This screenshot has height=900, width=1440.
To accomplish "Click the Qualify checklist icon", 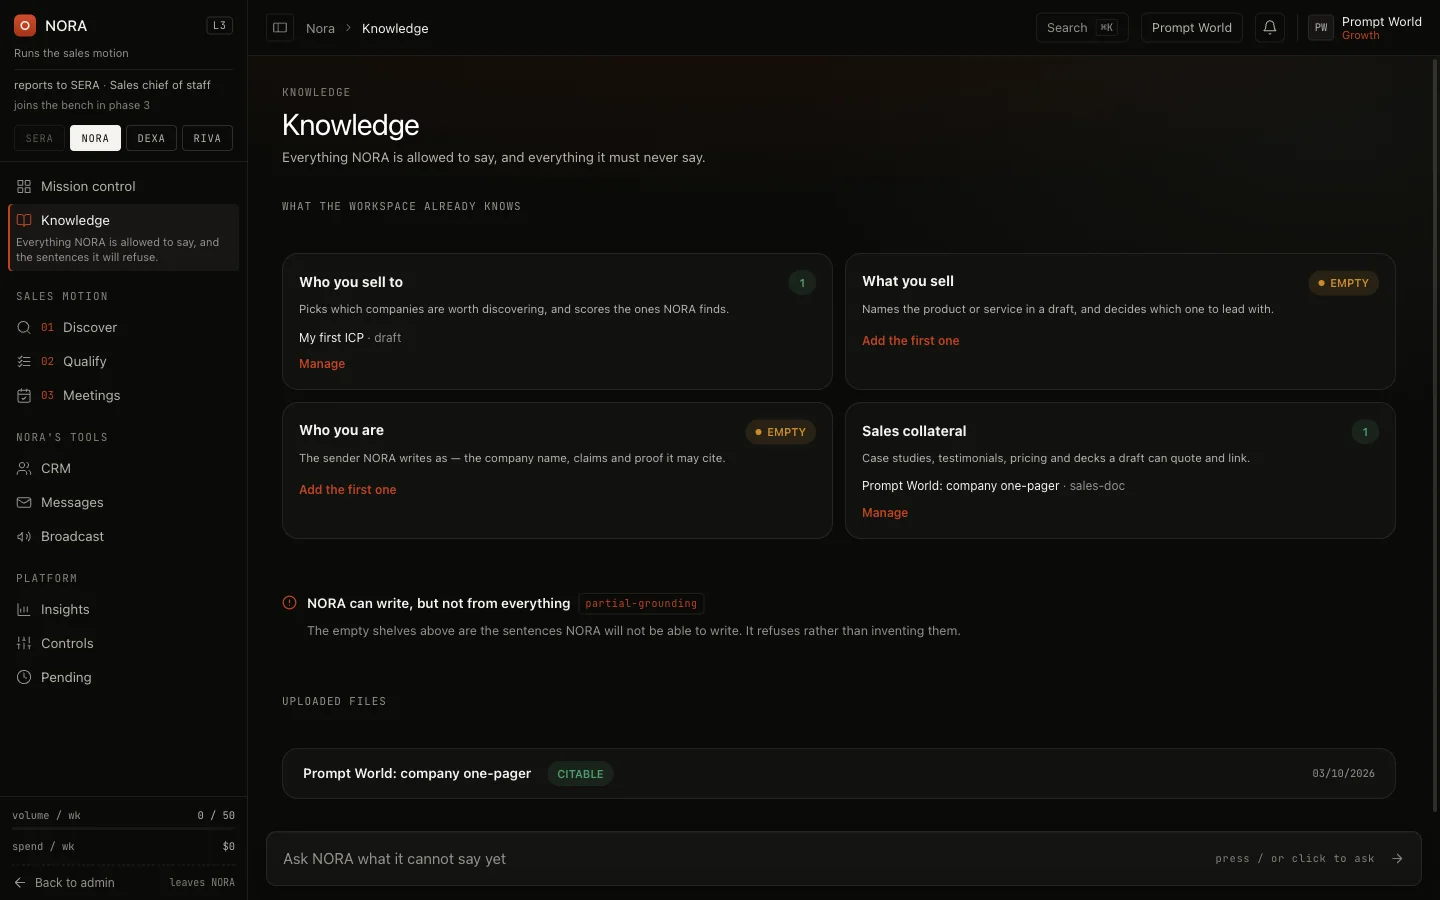I will pyautogui.click(x=24, y=362).
